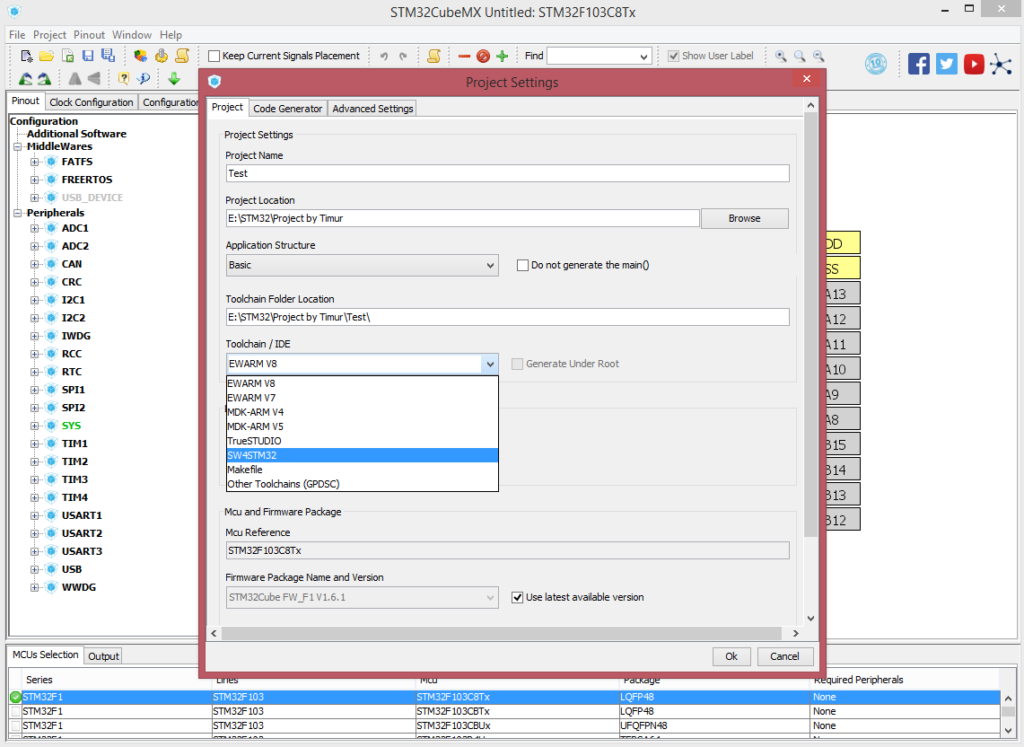Expand the ADC1 peripheral node
1024x747 pixels.
point(35,229)
